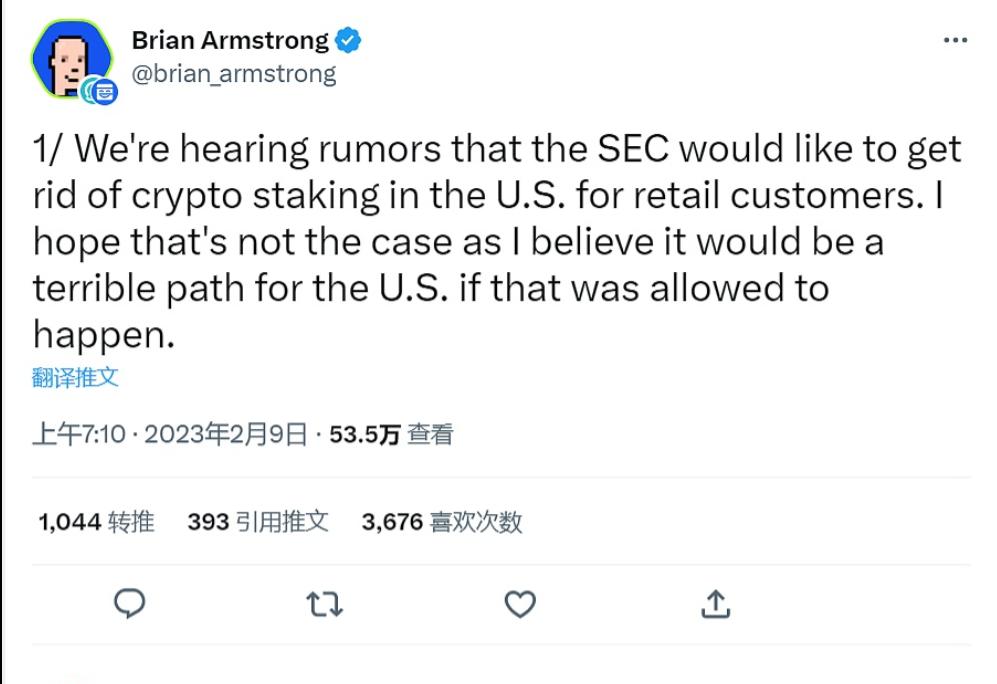Click the blue verified checkmark badge

347,41
